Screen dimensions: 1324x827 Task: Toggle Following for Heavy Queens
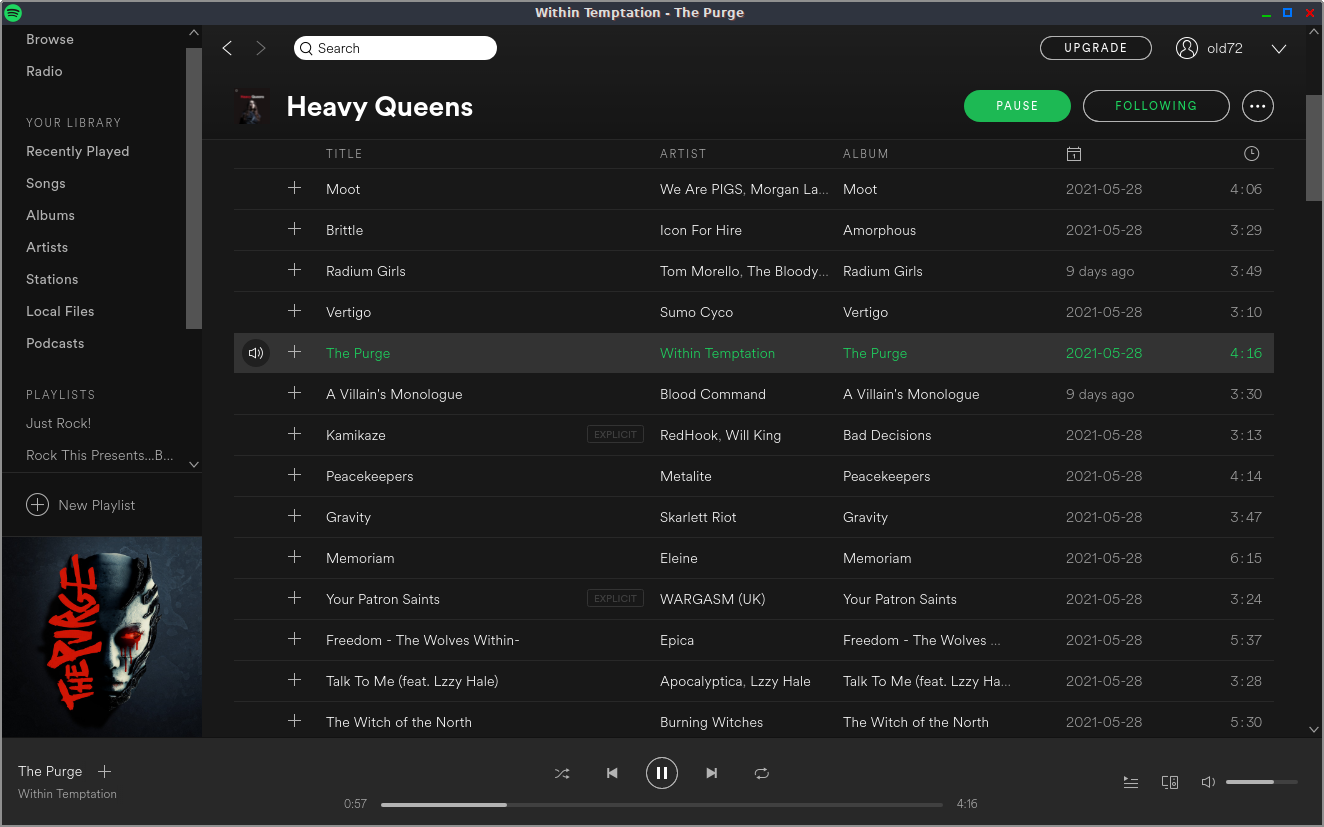tap(1156, 106)
